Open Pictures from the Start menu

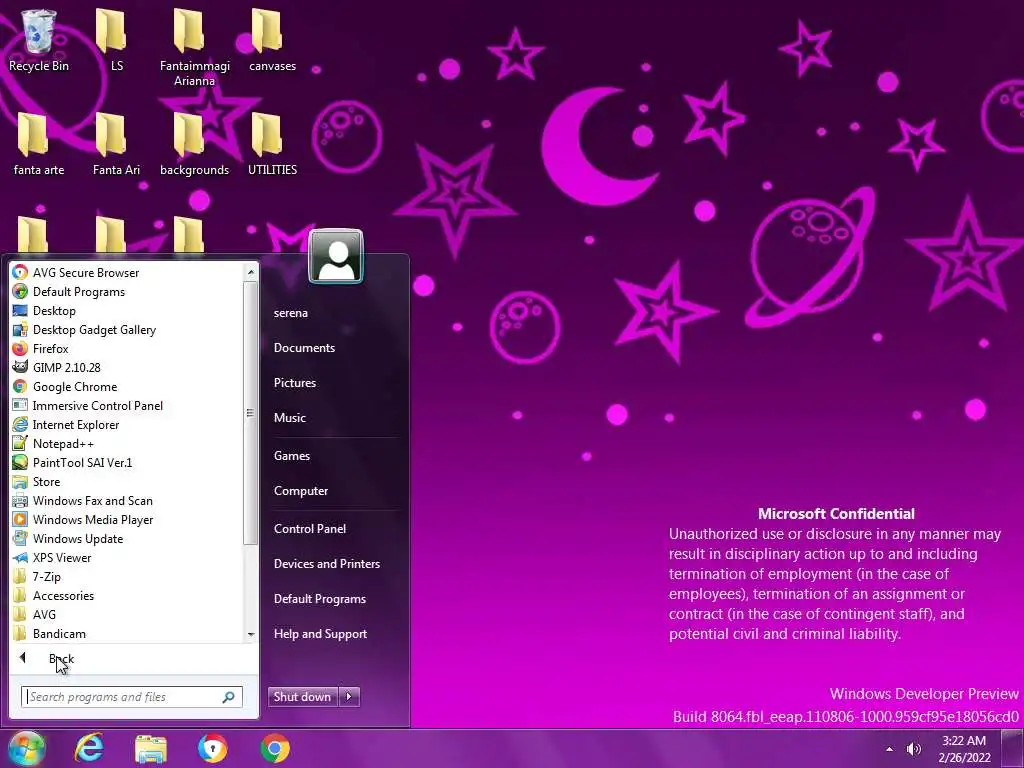(295, 383)
